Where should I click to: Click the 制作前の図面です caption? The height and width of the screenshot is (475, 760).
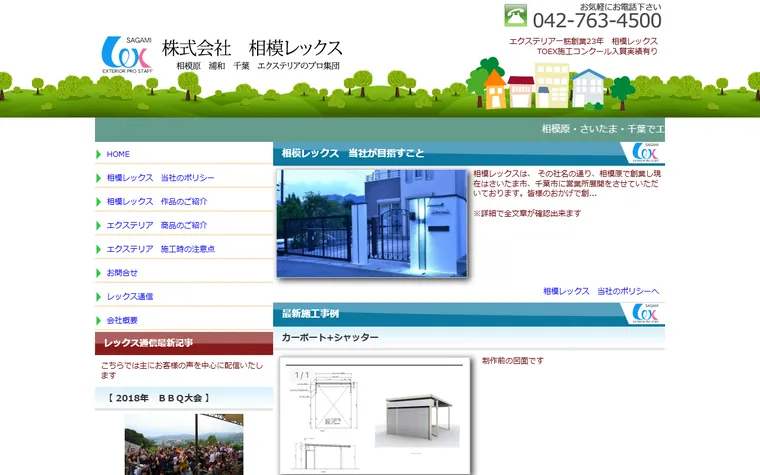point(513,361)
